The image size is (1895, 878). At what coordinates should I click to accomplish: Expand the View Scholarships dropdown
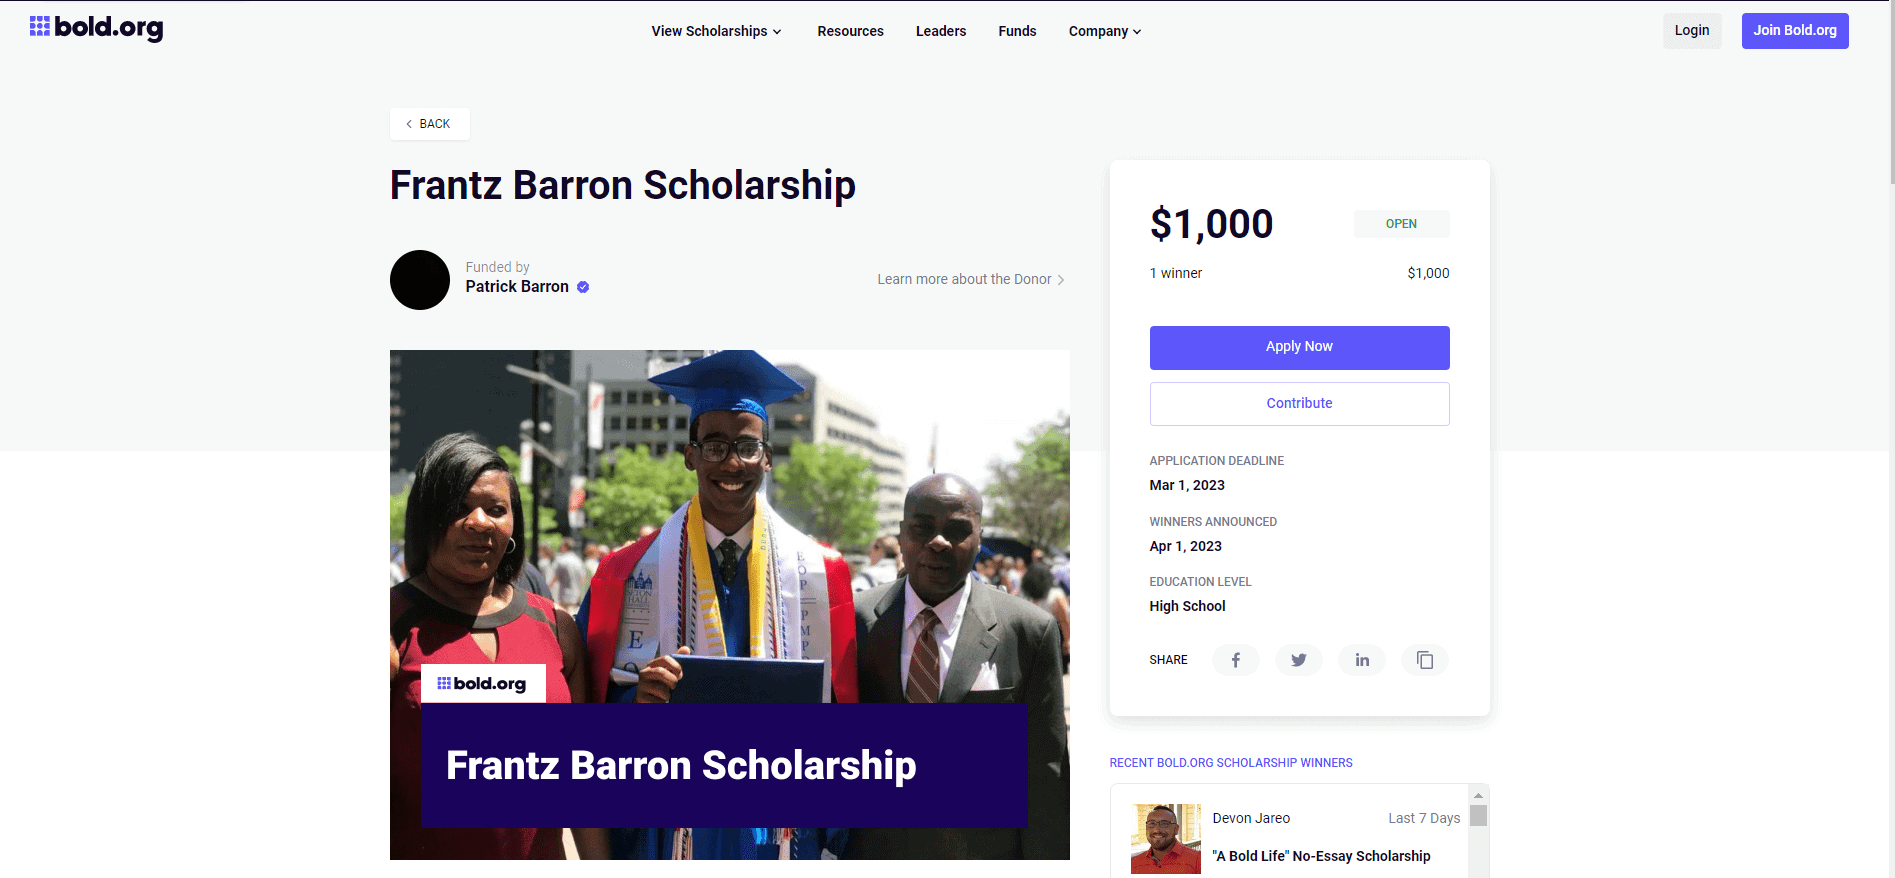(716, 31)
